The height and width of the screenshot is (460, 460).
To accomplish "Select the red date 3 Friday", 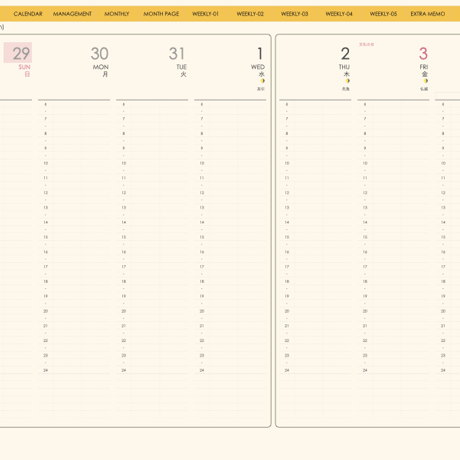I will point(423,53).
